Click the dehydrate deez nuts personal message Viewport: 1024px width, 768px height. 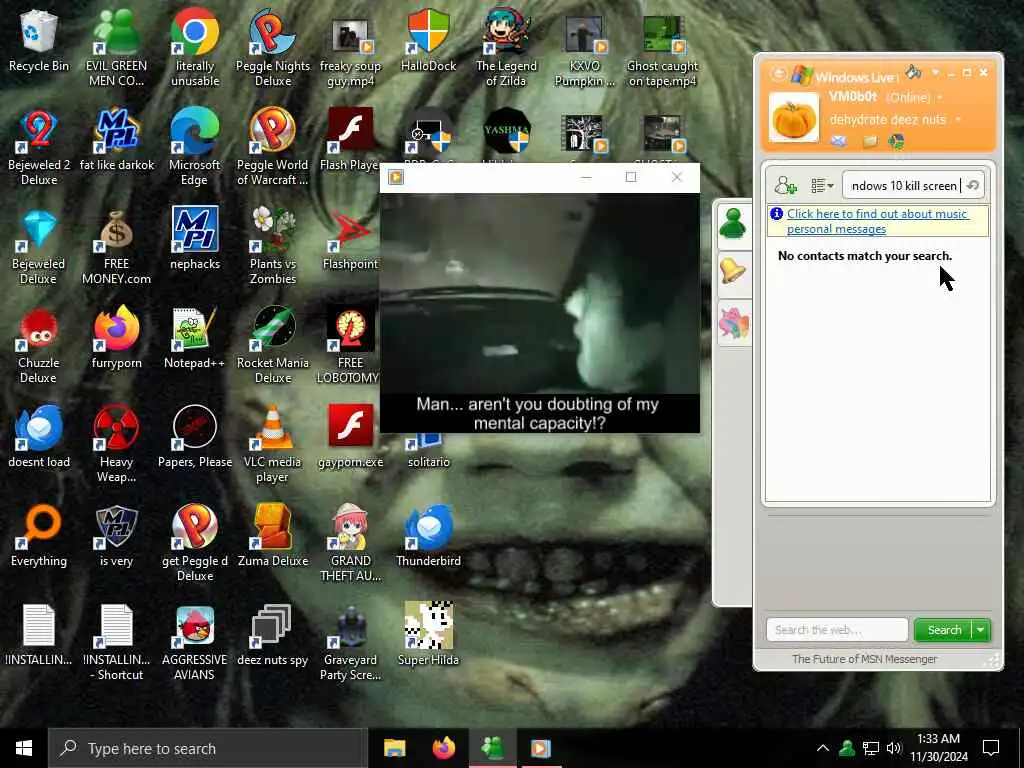(888, 120)
